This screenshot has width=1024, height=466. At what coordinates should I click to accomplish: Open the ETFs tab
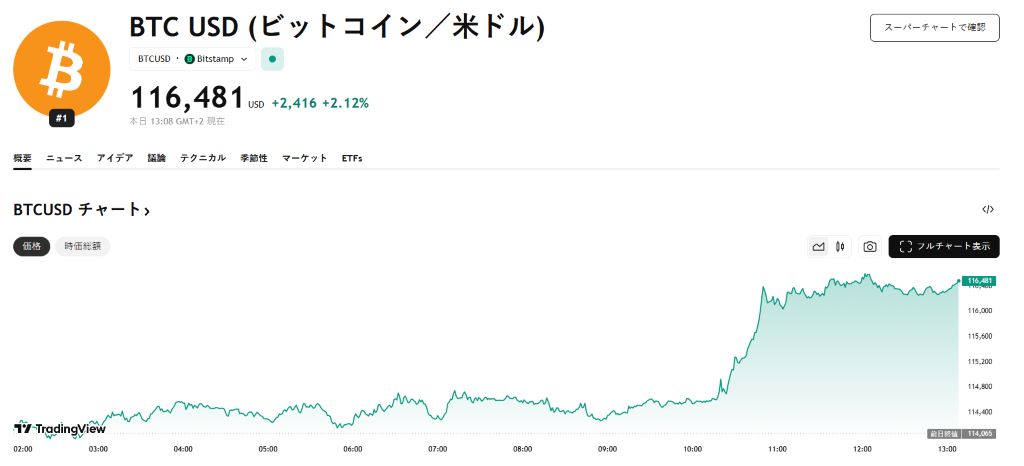(352, 158)
